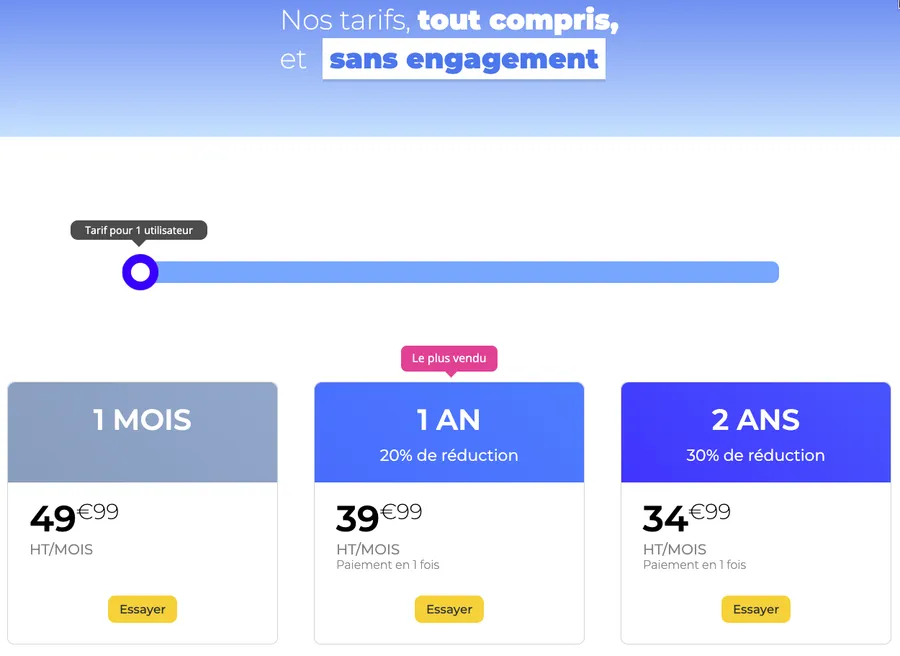This screenshot has height=656, width=900.
Task: Click "Paiement en 1 fois" under 1 AN
Action: [388, 565]
